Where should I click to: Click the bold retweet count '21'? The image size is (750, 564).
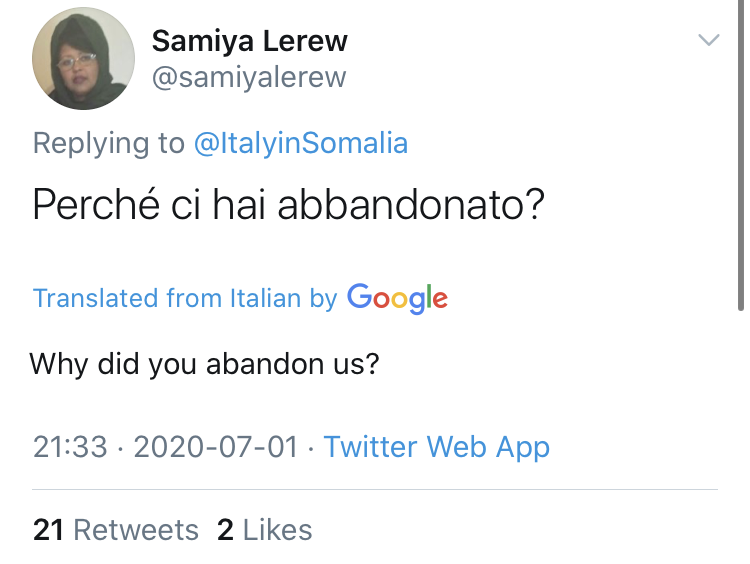[x=49, y=529]
